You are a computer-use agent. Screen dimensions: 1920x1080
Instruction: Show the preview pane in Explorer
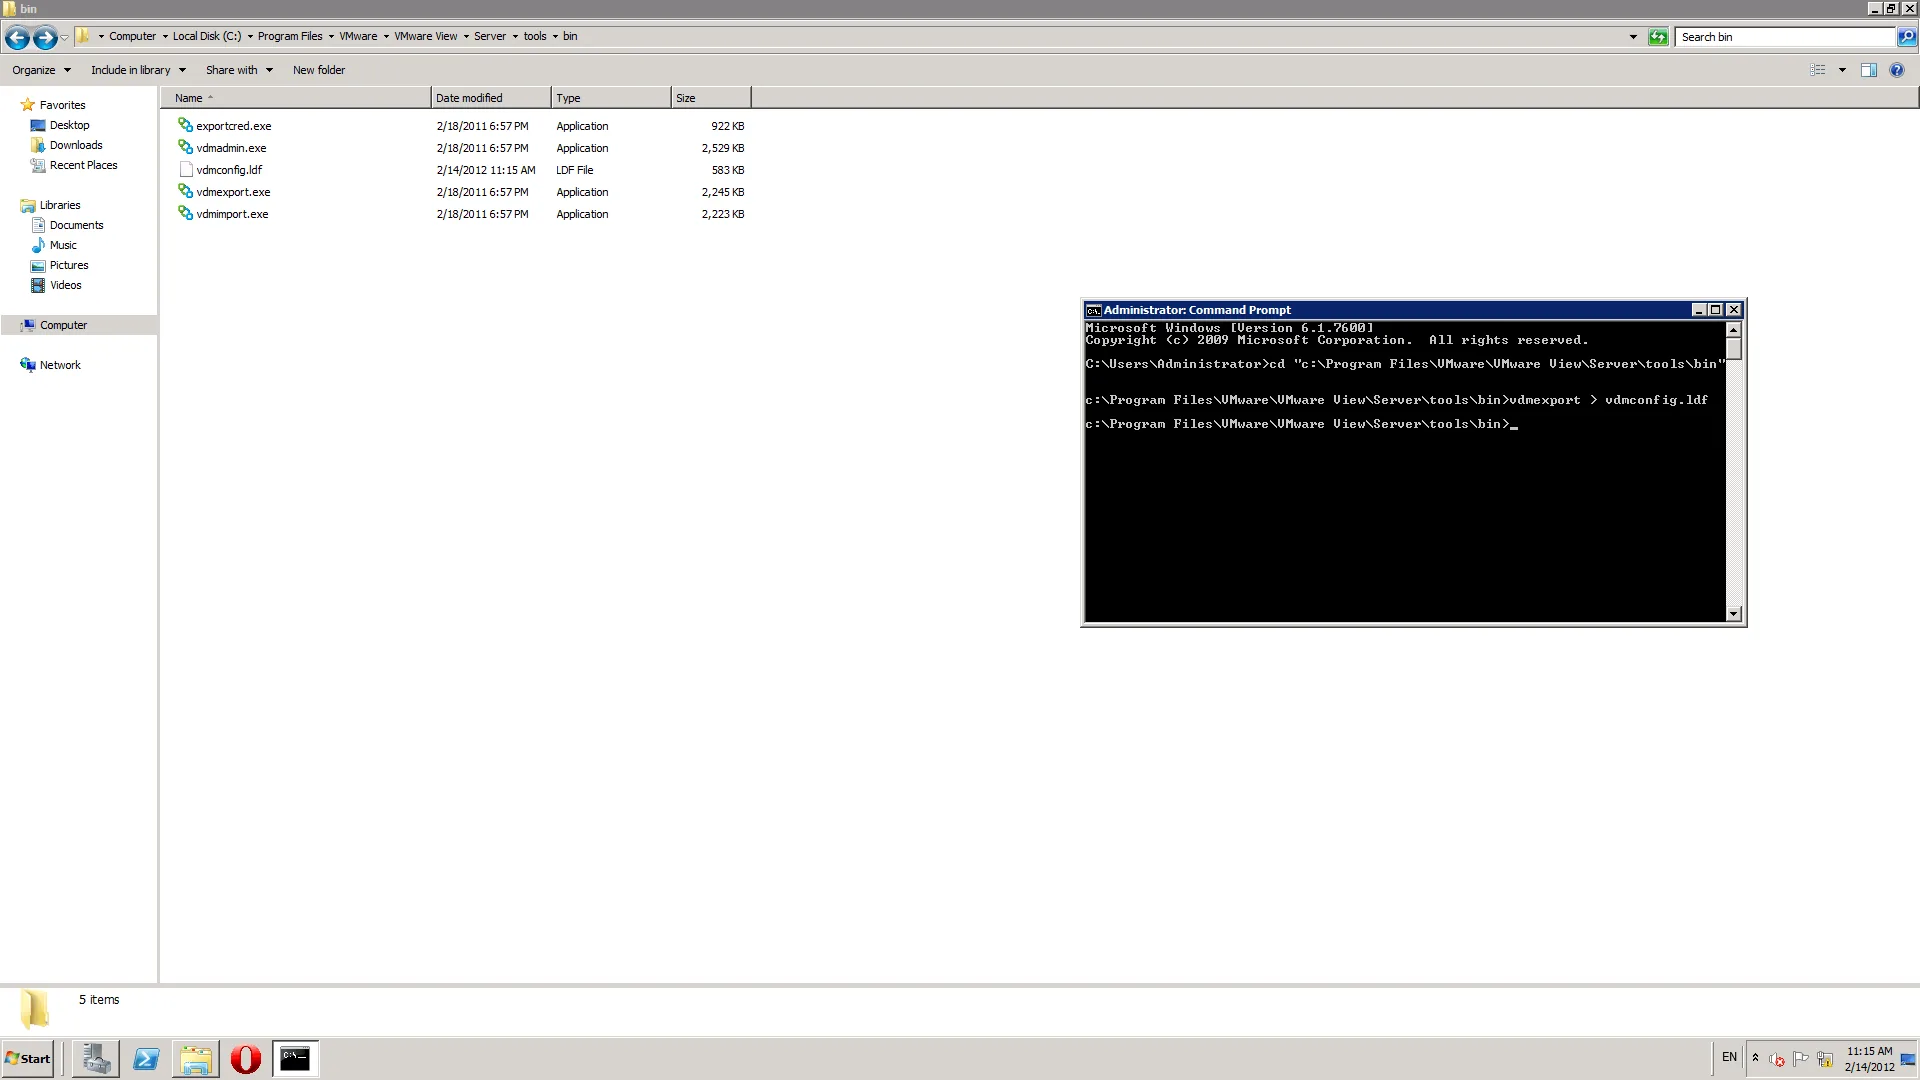click(x=1870, y=70)
